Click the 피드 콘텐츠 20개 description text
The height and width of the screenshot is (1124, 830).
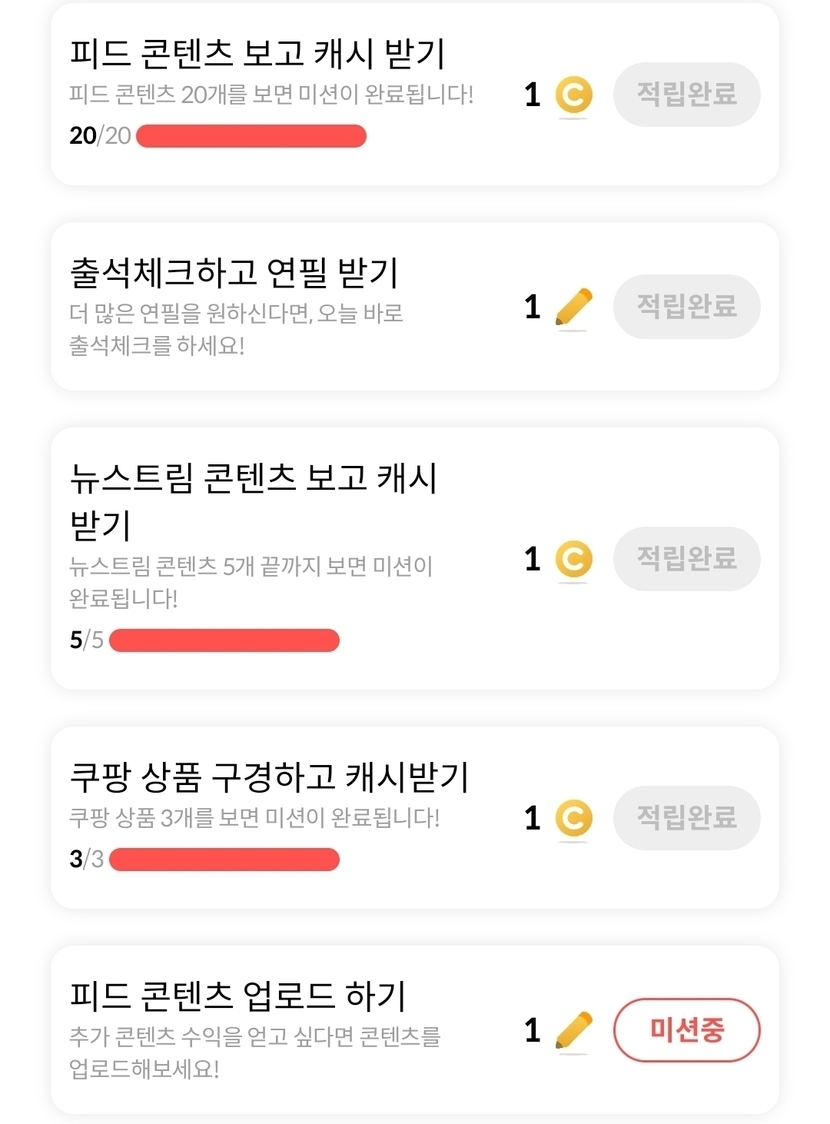coord(271,95)
